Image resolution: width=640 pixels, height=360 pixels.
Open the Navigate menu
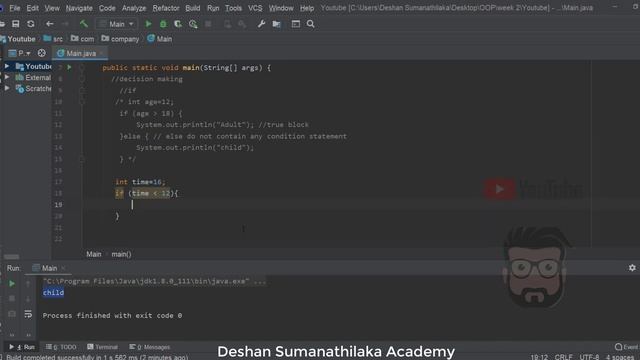pos(79,8)
